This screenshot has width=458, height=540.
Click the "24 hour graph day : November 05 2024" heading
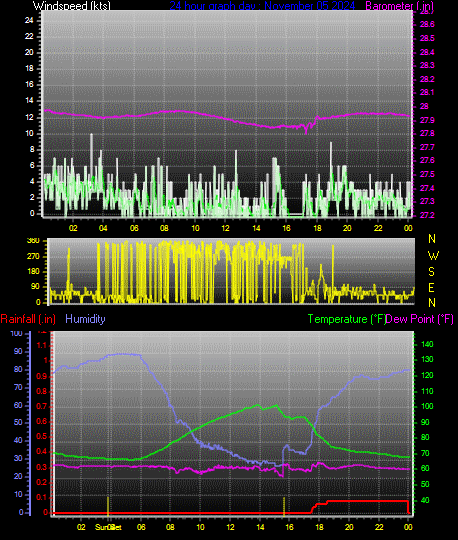point(262,6)
